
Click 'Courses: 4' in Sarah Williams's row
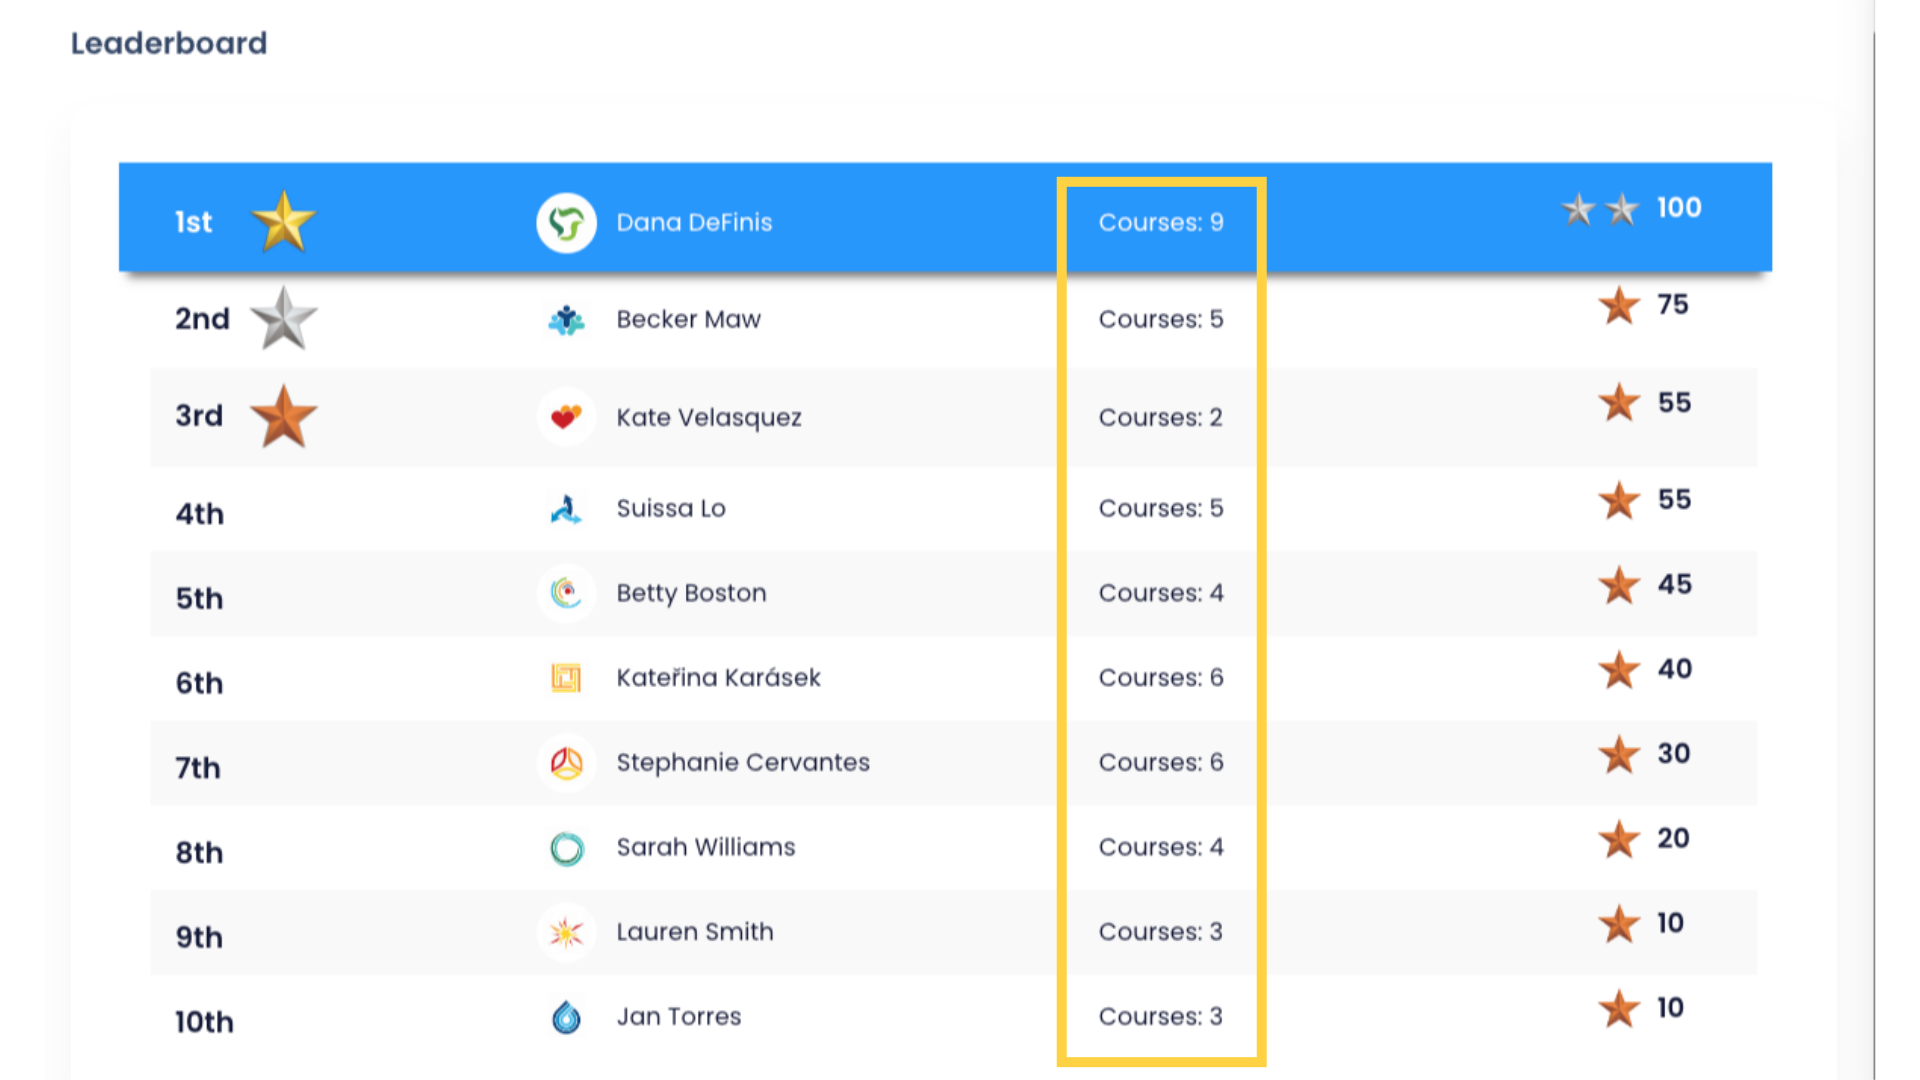1161,847
